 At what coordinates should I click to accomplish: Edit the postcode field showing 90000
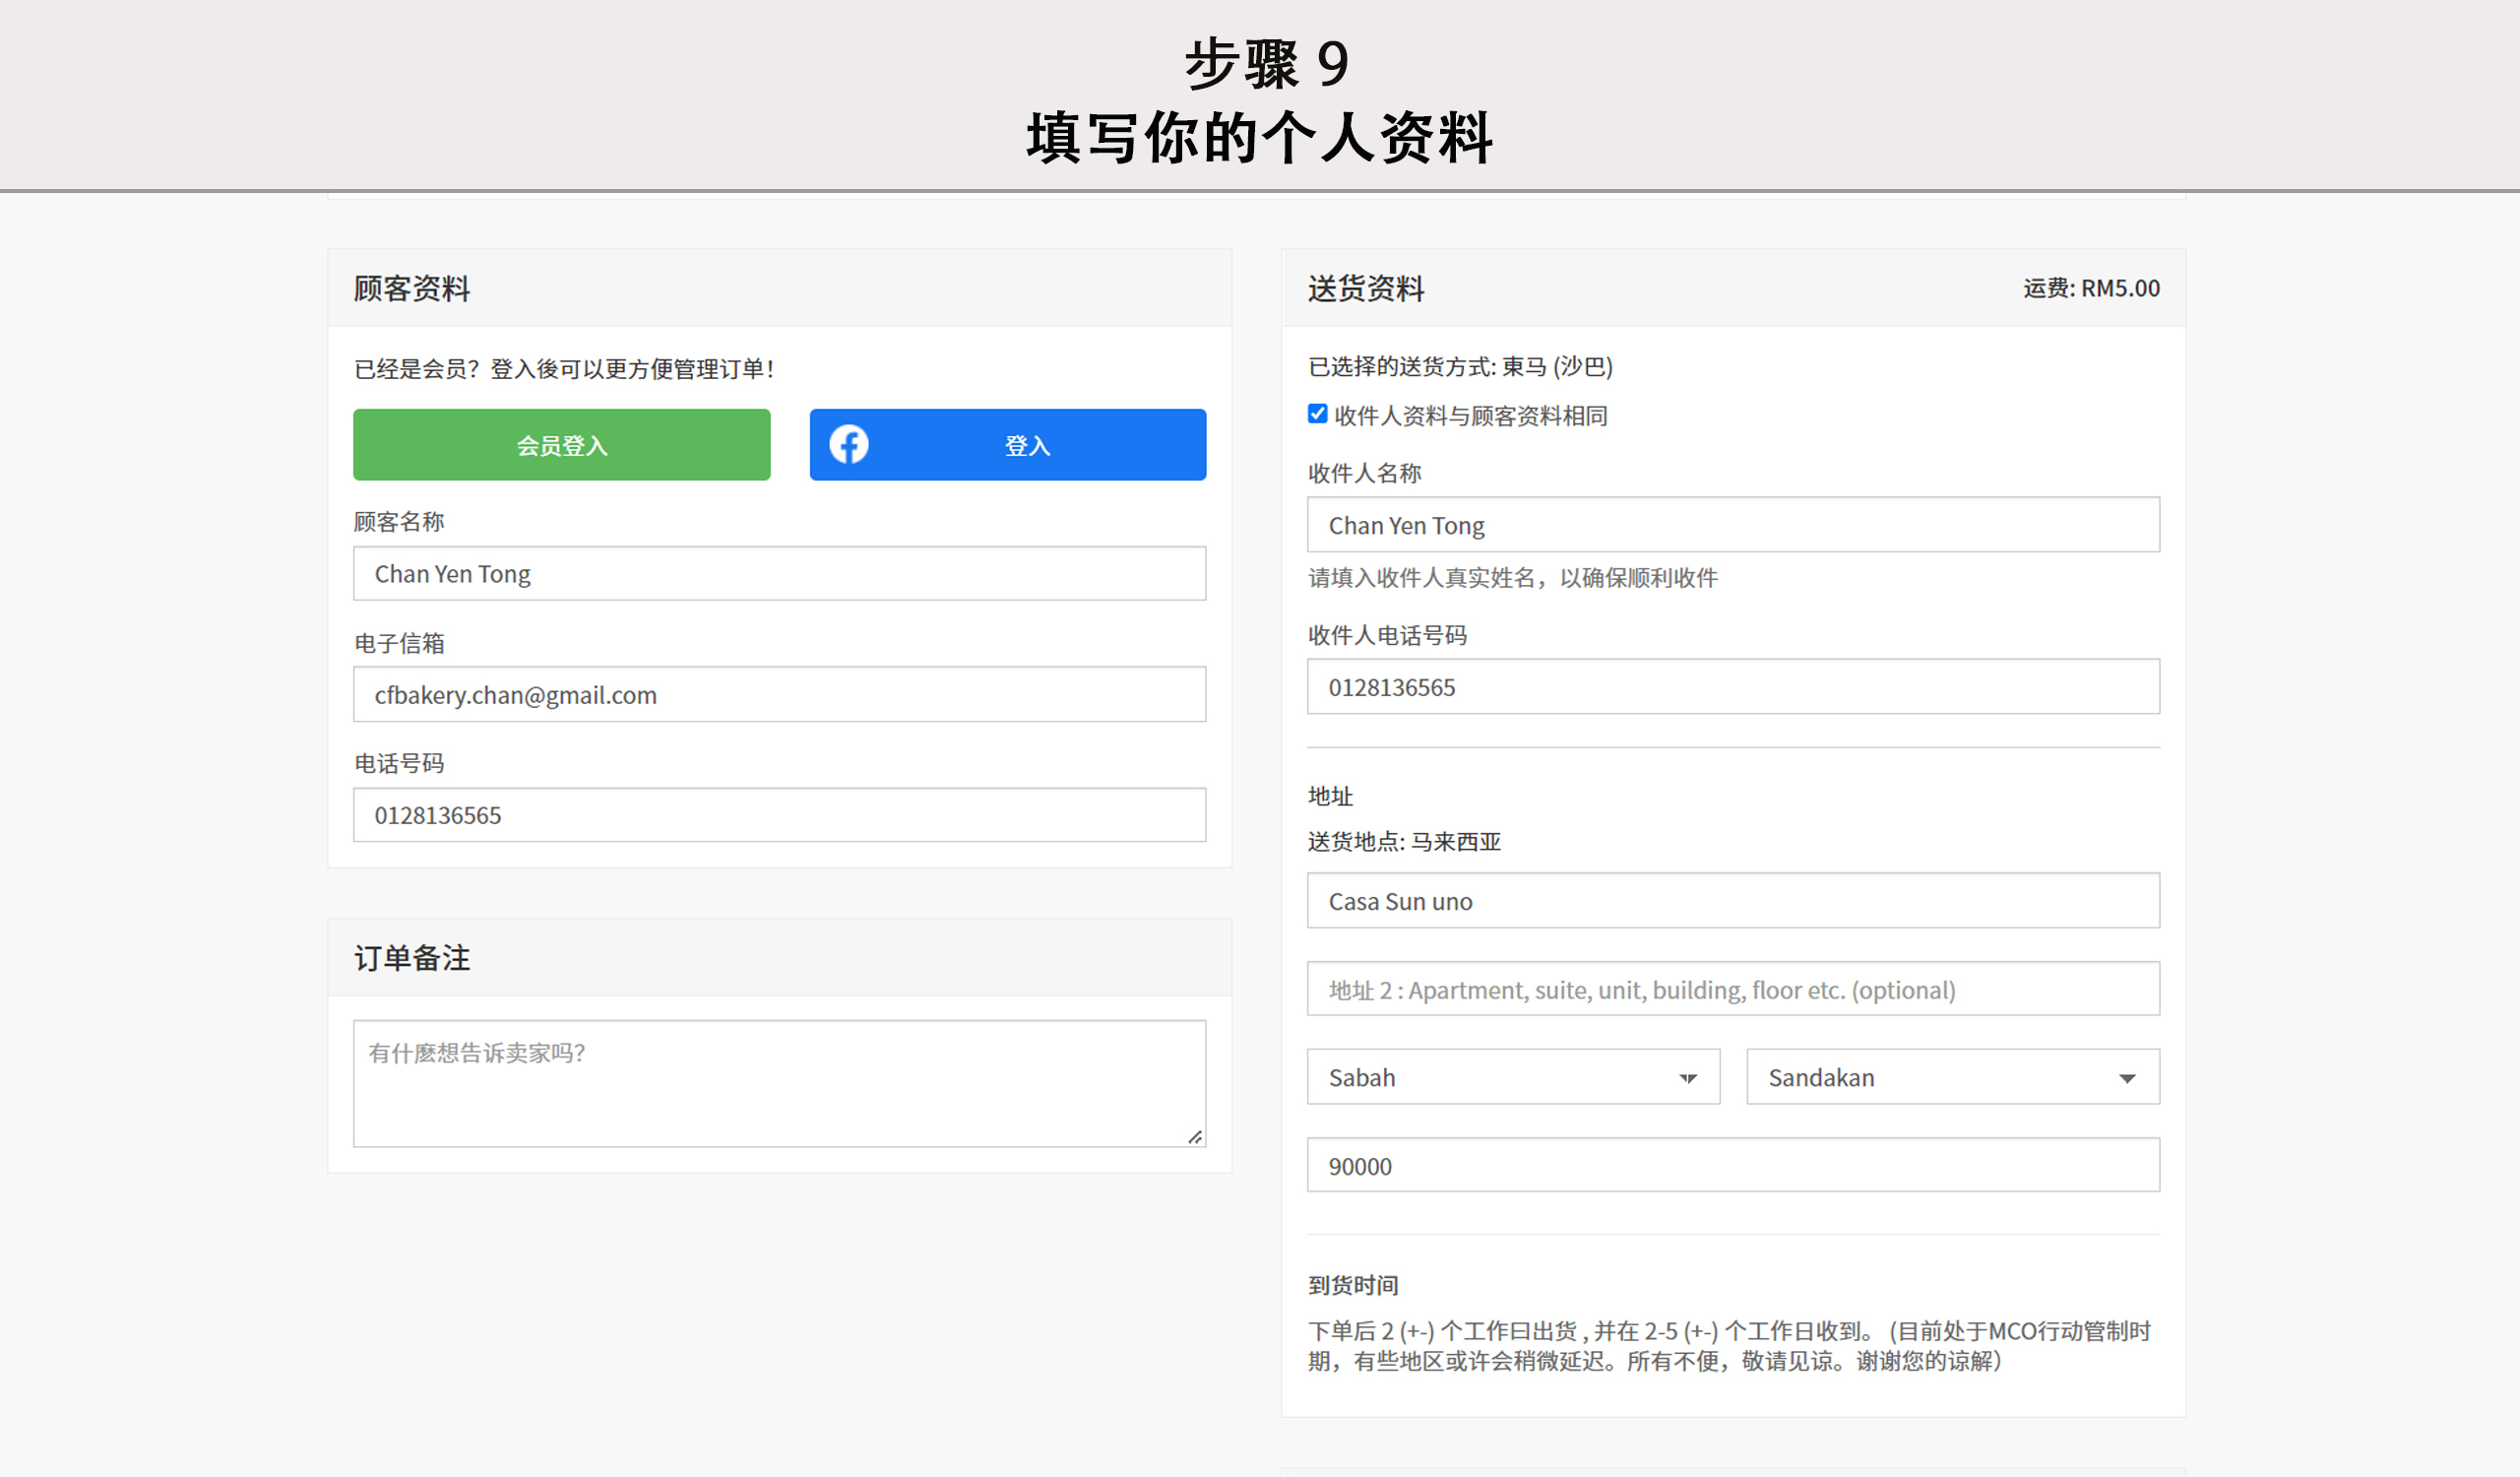[1733, 1165]
